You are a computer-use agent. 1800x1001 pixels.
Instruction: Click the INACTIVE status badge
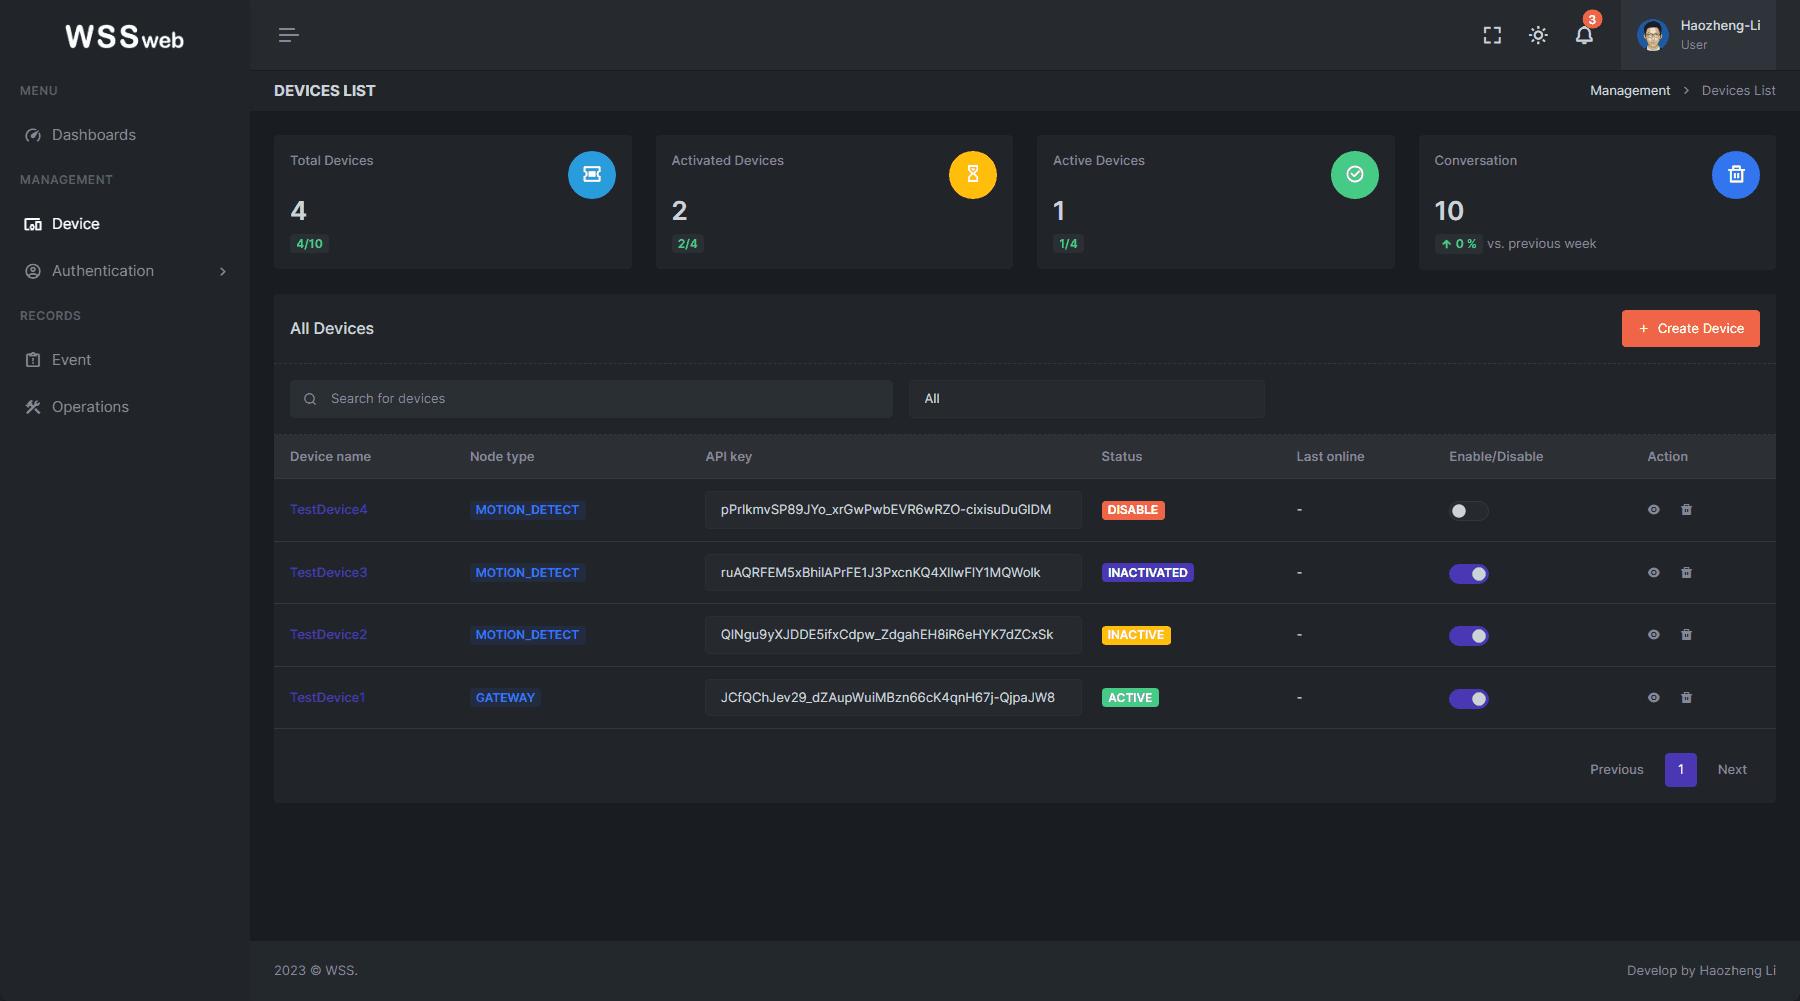[1136, 635]
